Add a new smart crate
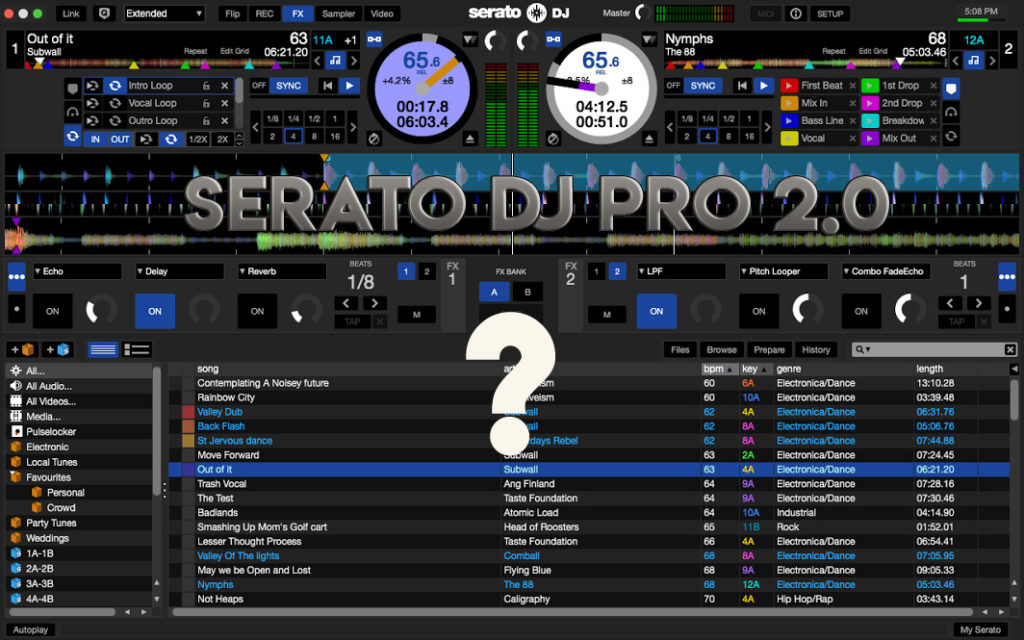This screenshot has width=1024, height=640. 57,350
